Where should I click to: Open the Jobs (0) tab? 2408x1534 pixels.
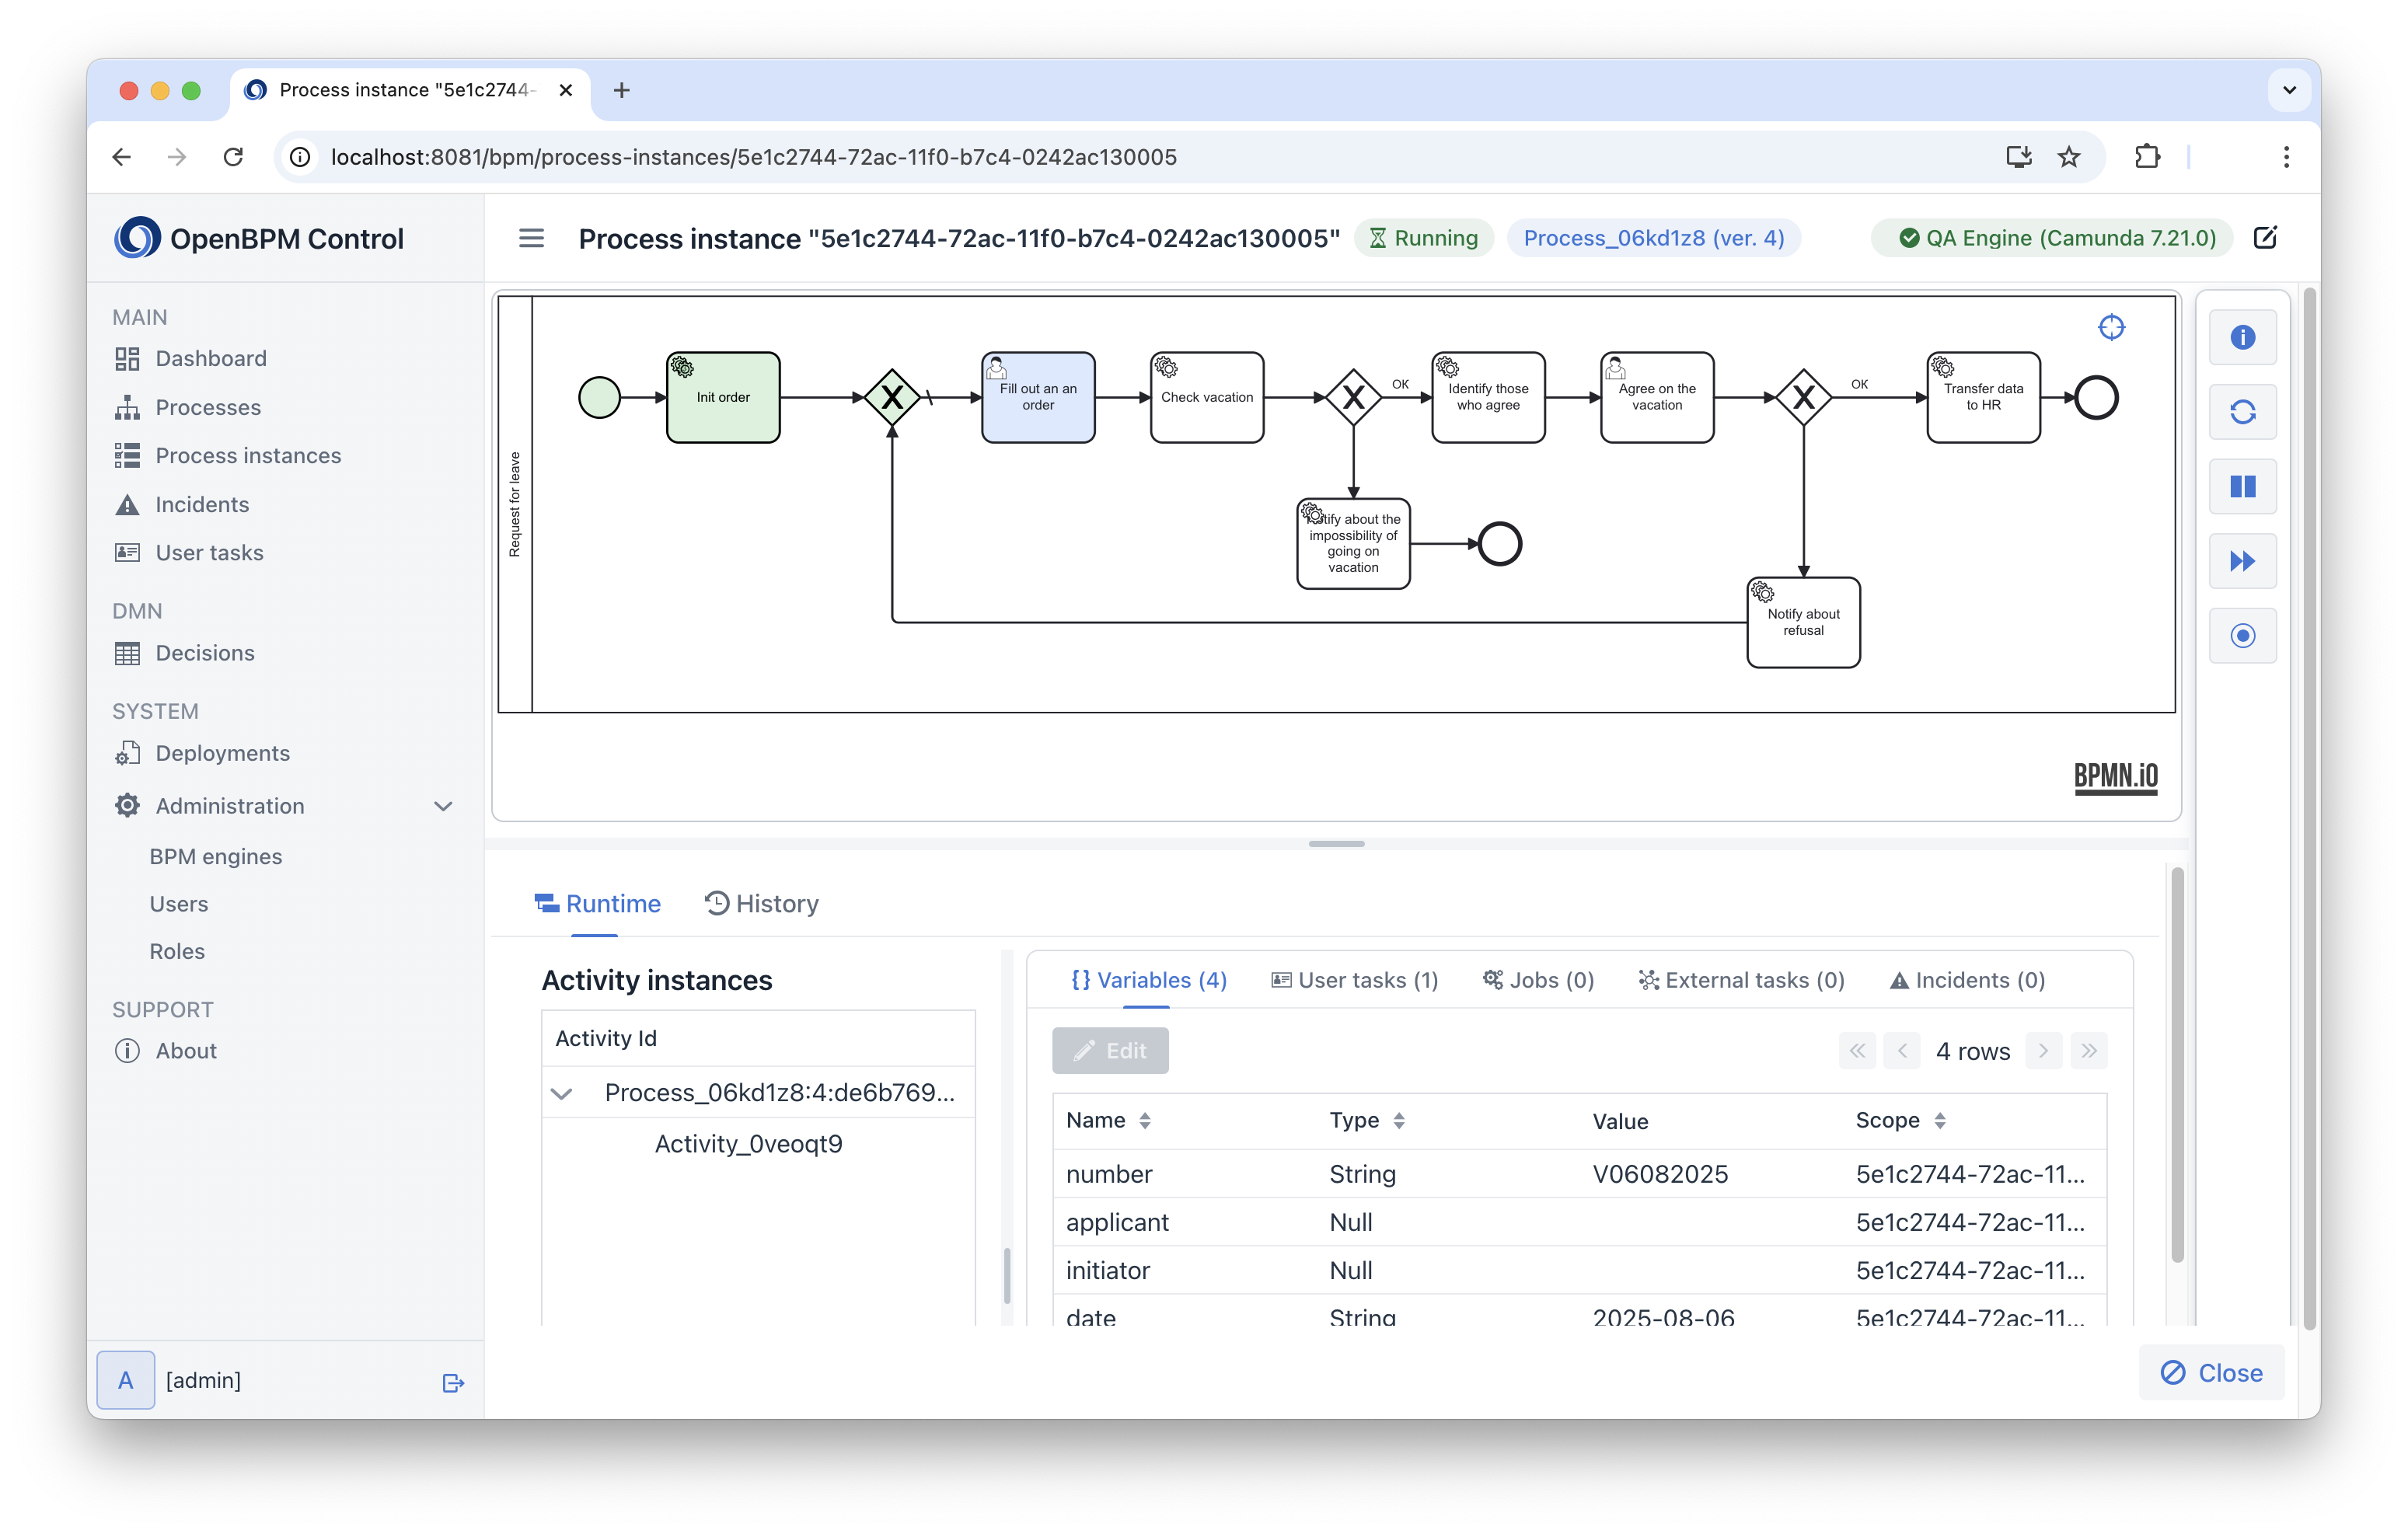coord(1538,979)
